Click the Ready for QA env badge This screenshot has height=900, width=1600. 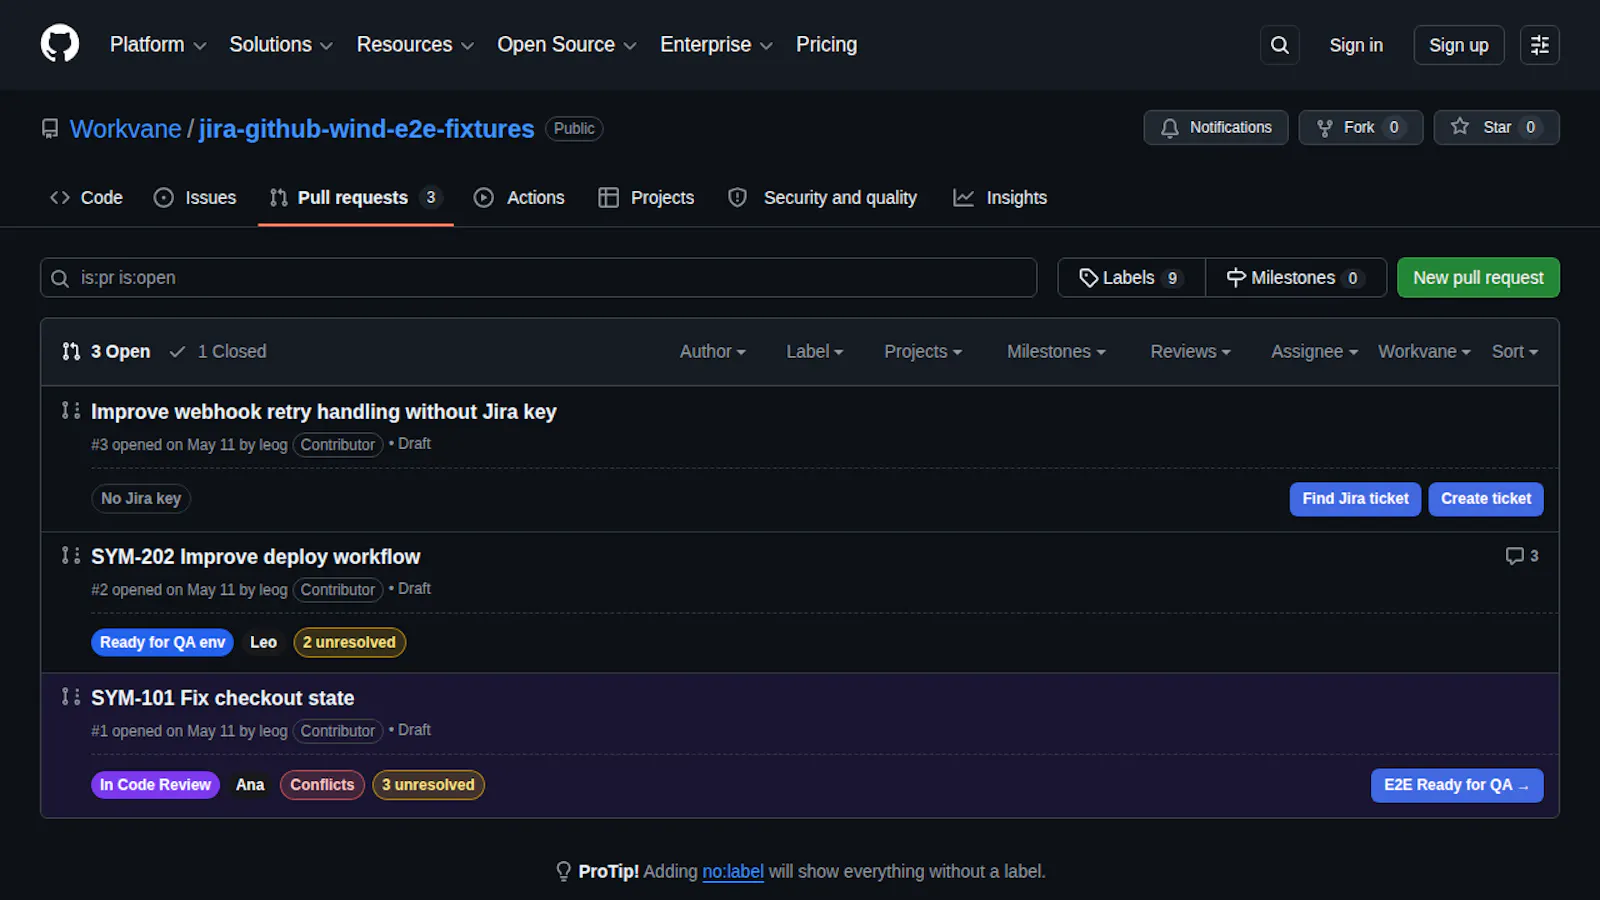click(162, 643)
